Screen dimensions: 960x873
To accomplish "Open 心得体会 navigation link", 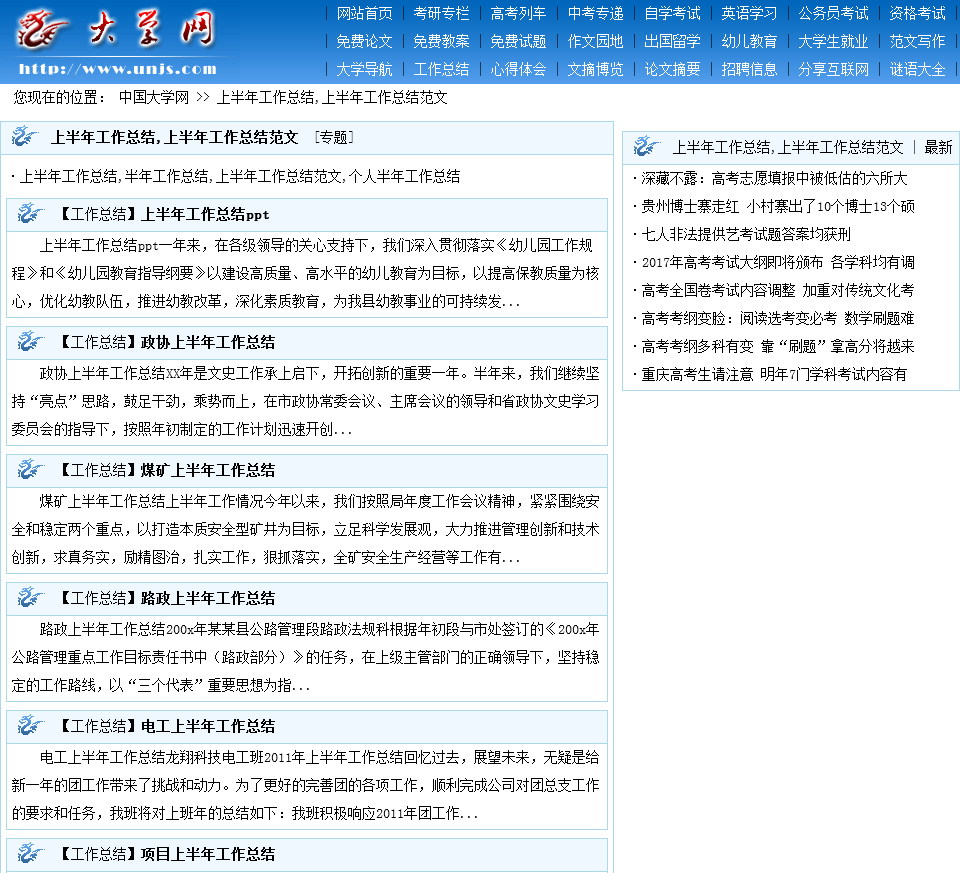I will [x=518, y=69].
